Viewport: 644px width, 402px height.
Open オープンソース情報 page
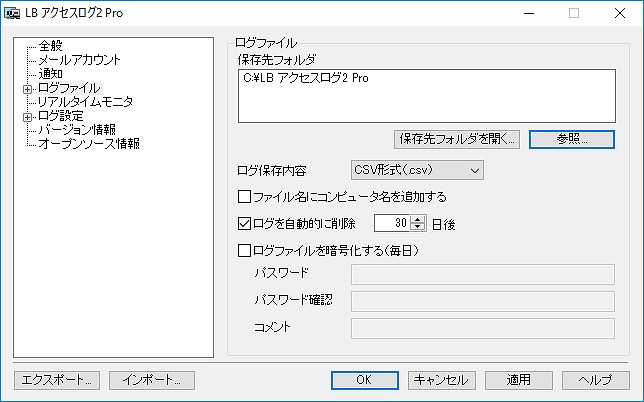(89, 144)
